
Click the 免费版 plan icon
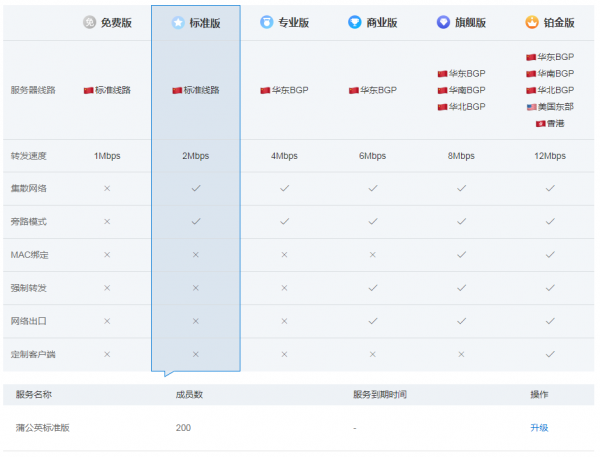pyautogui.click(x=90, y=22)
